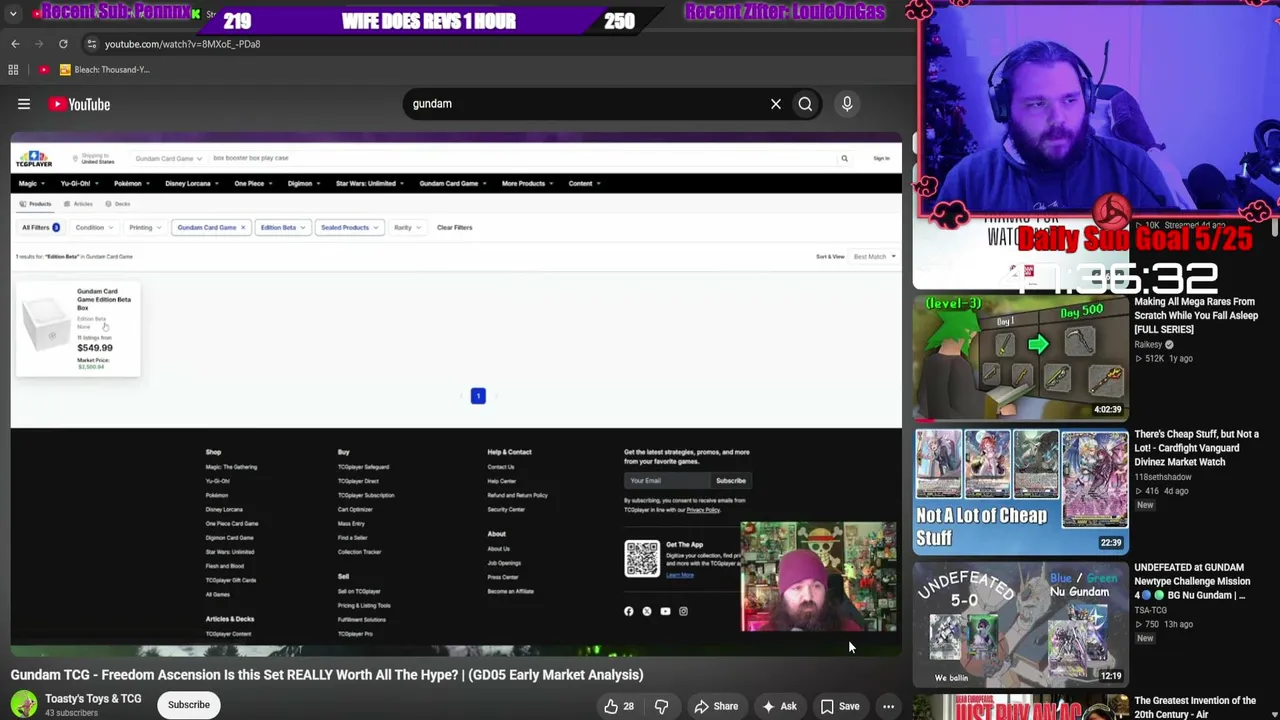This screenshot has width=1280, height=720.
Task: Open the Printing filter dropdown
Action: coord(144,228)
